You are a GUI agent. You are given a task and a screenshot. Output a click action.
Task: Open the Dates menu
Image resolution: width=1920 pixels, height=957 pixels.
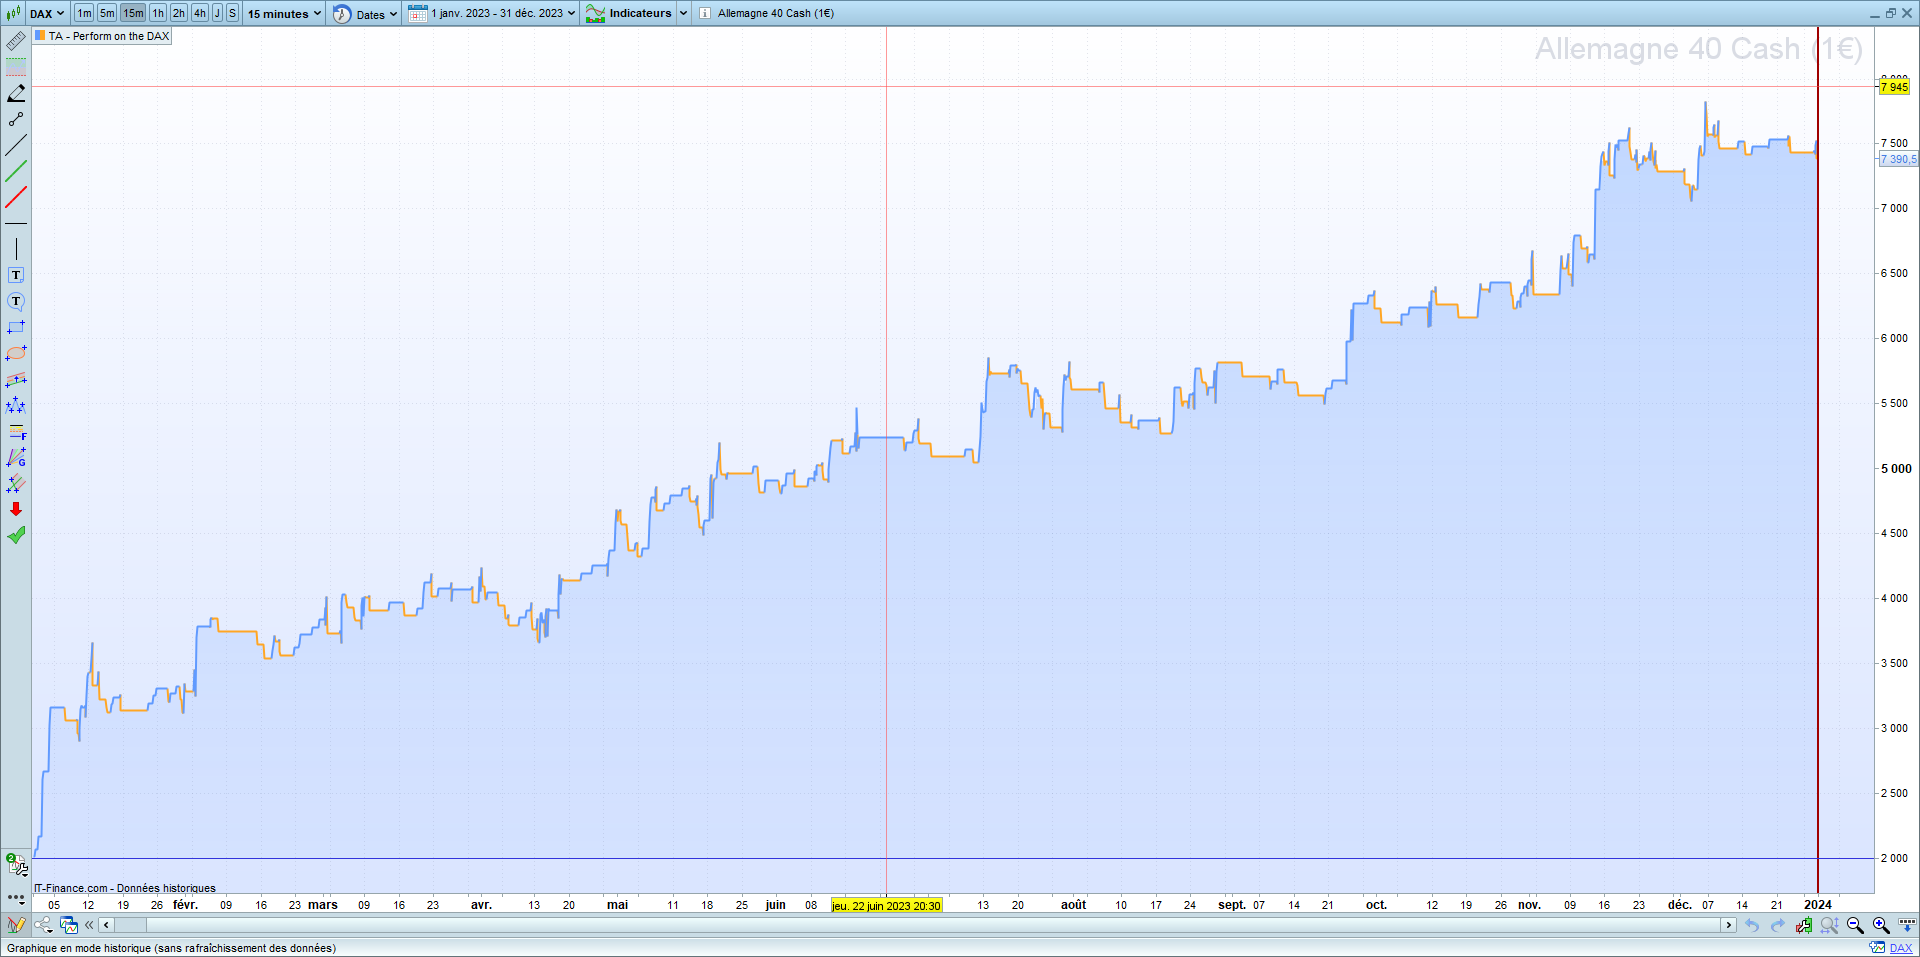pos(366,14)
